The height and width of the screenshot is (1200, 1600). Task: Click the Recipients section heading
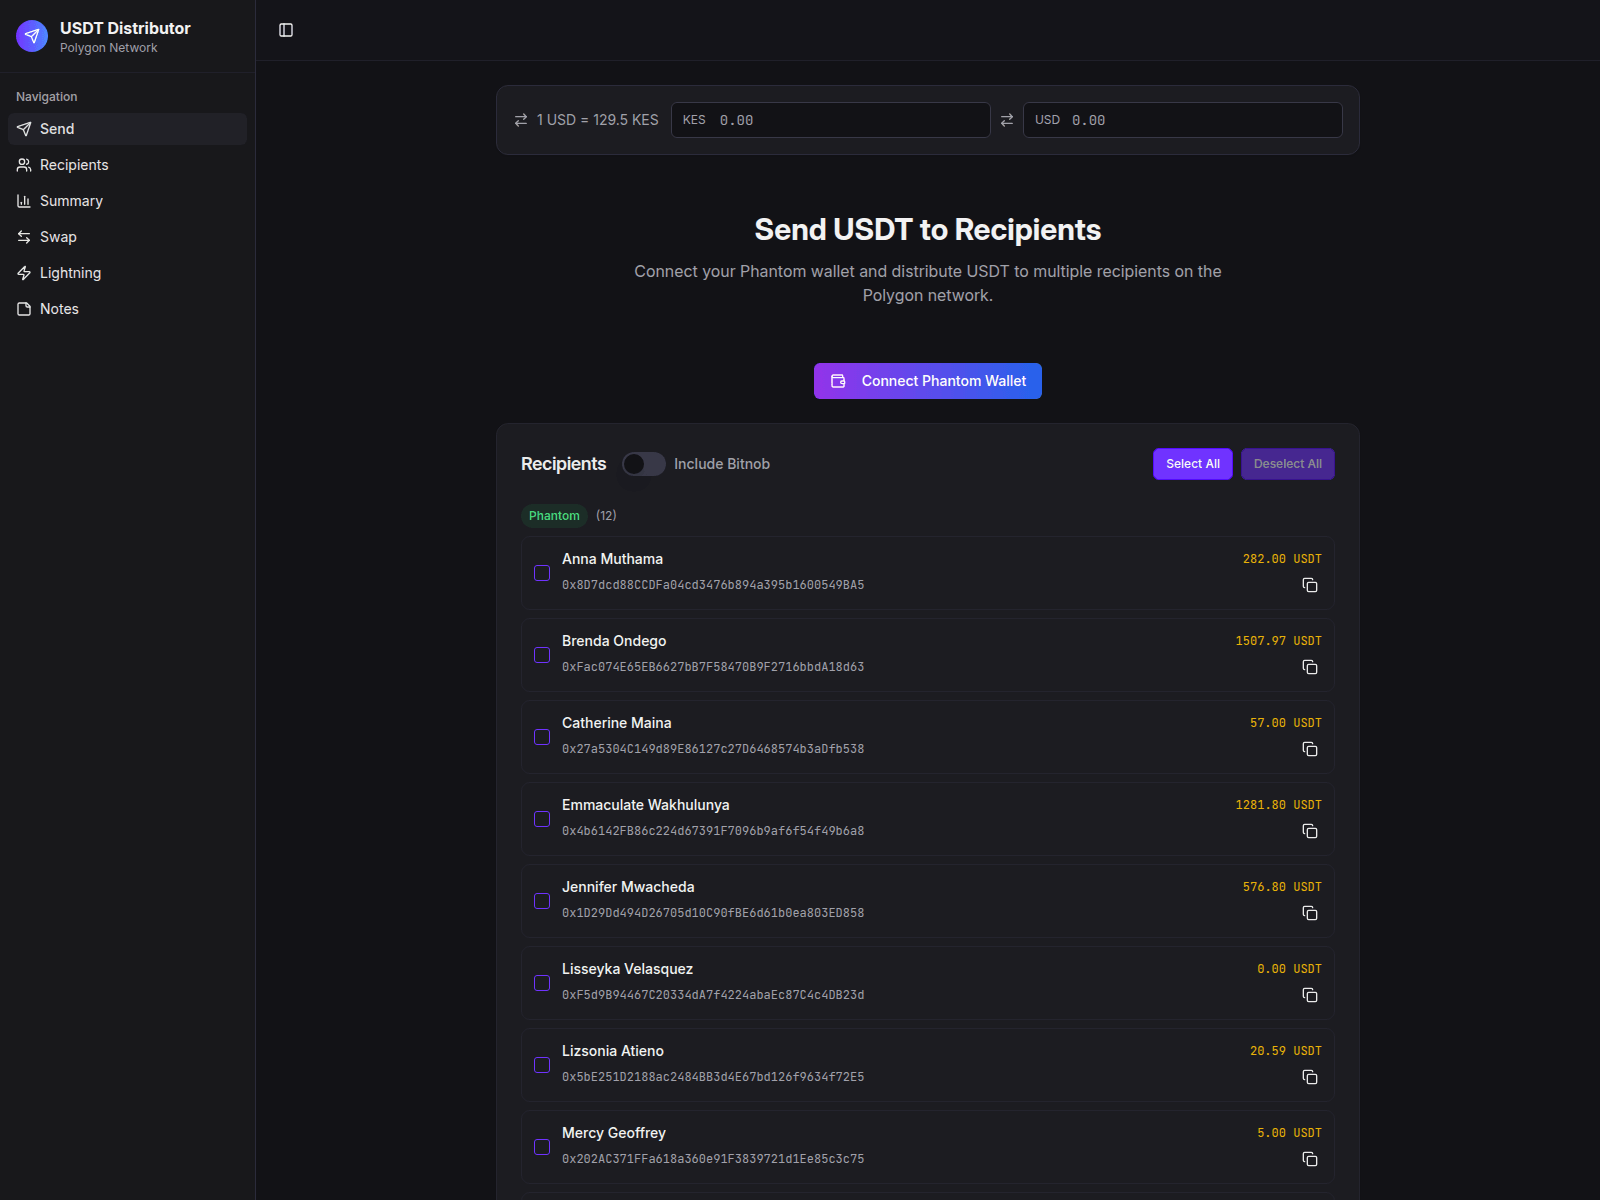(x=563, y=464)
